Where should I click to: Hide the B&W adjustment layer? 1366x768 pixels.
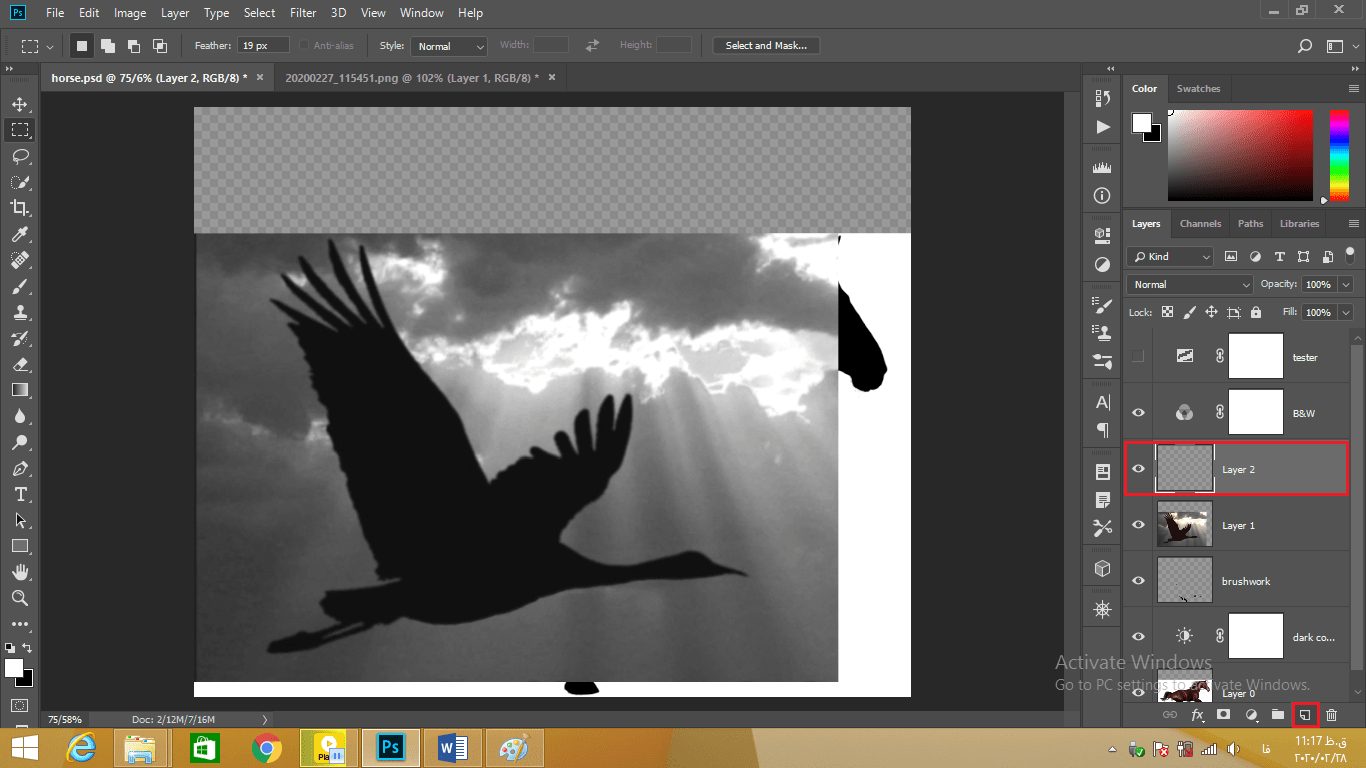[x=1138, y=413]
